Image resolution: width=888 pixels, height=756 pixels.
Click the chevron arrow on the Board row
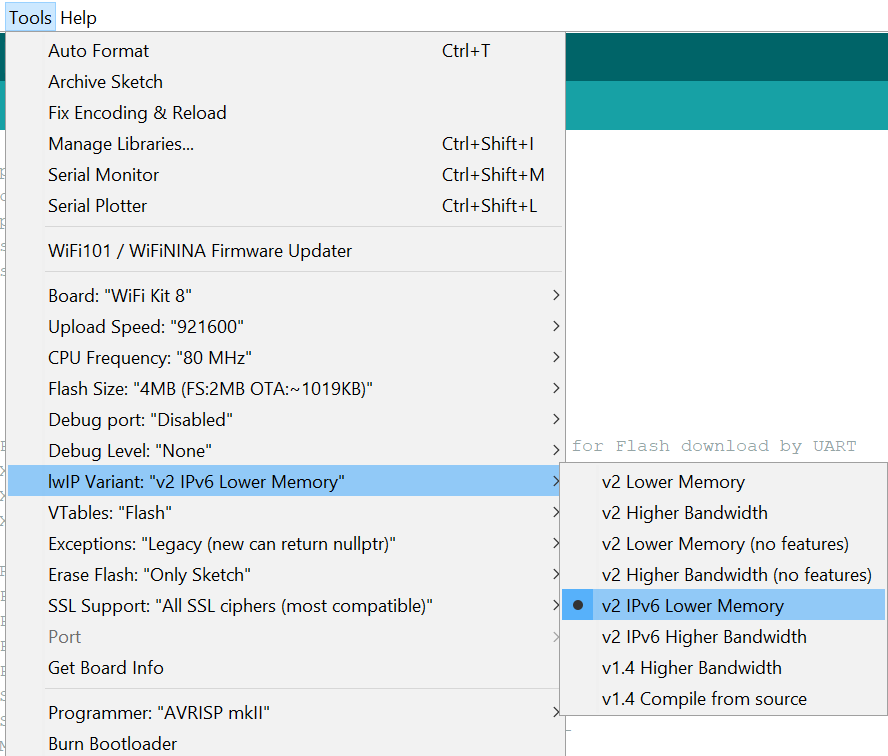pyautogui.click(x=556, y=295)
